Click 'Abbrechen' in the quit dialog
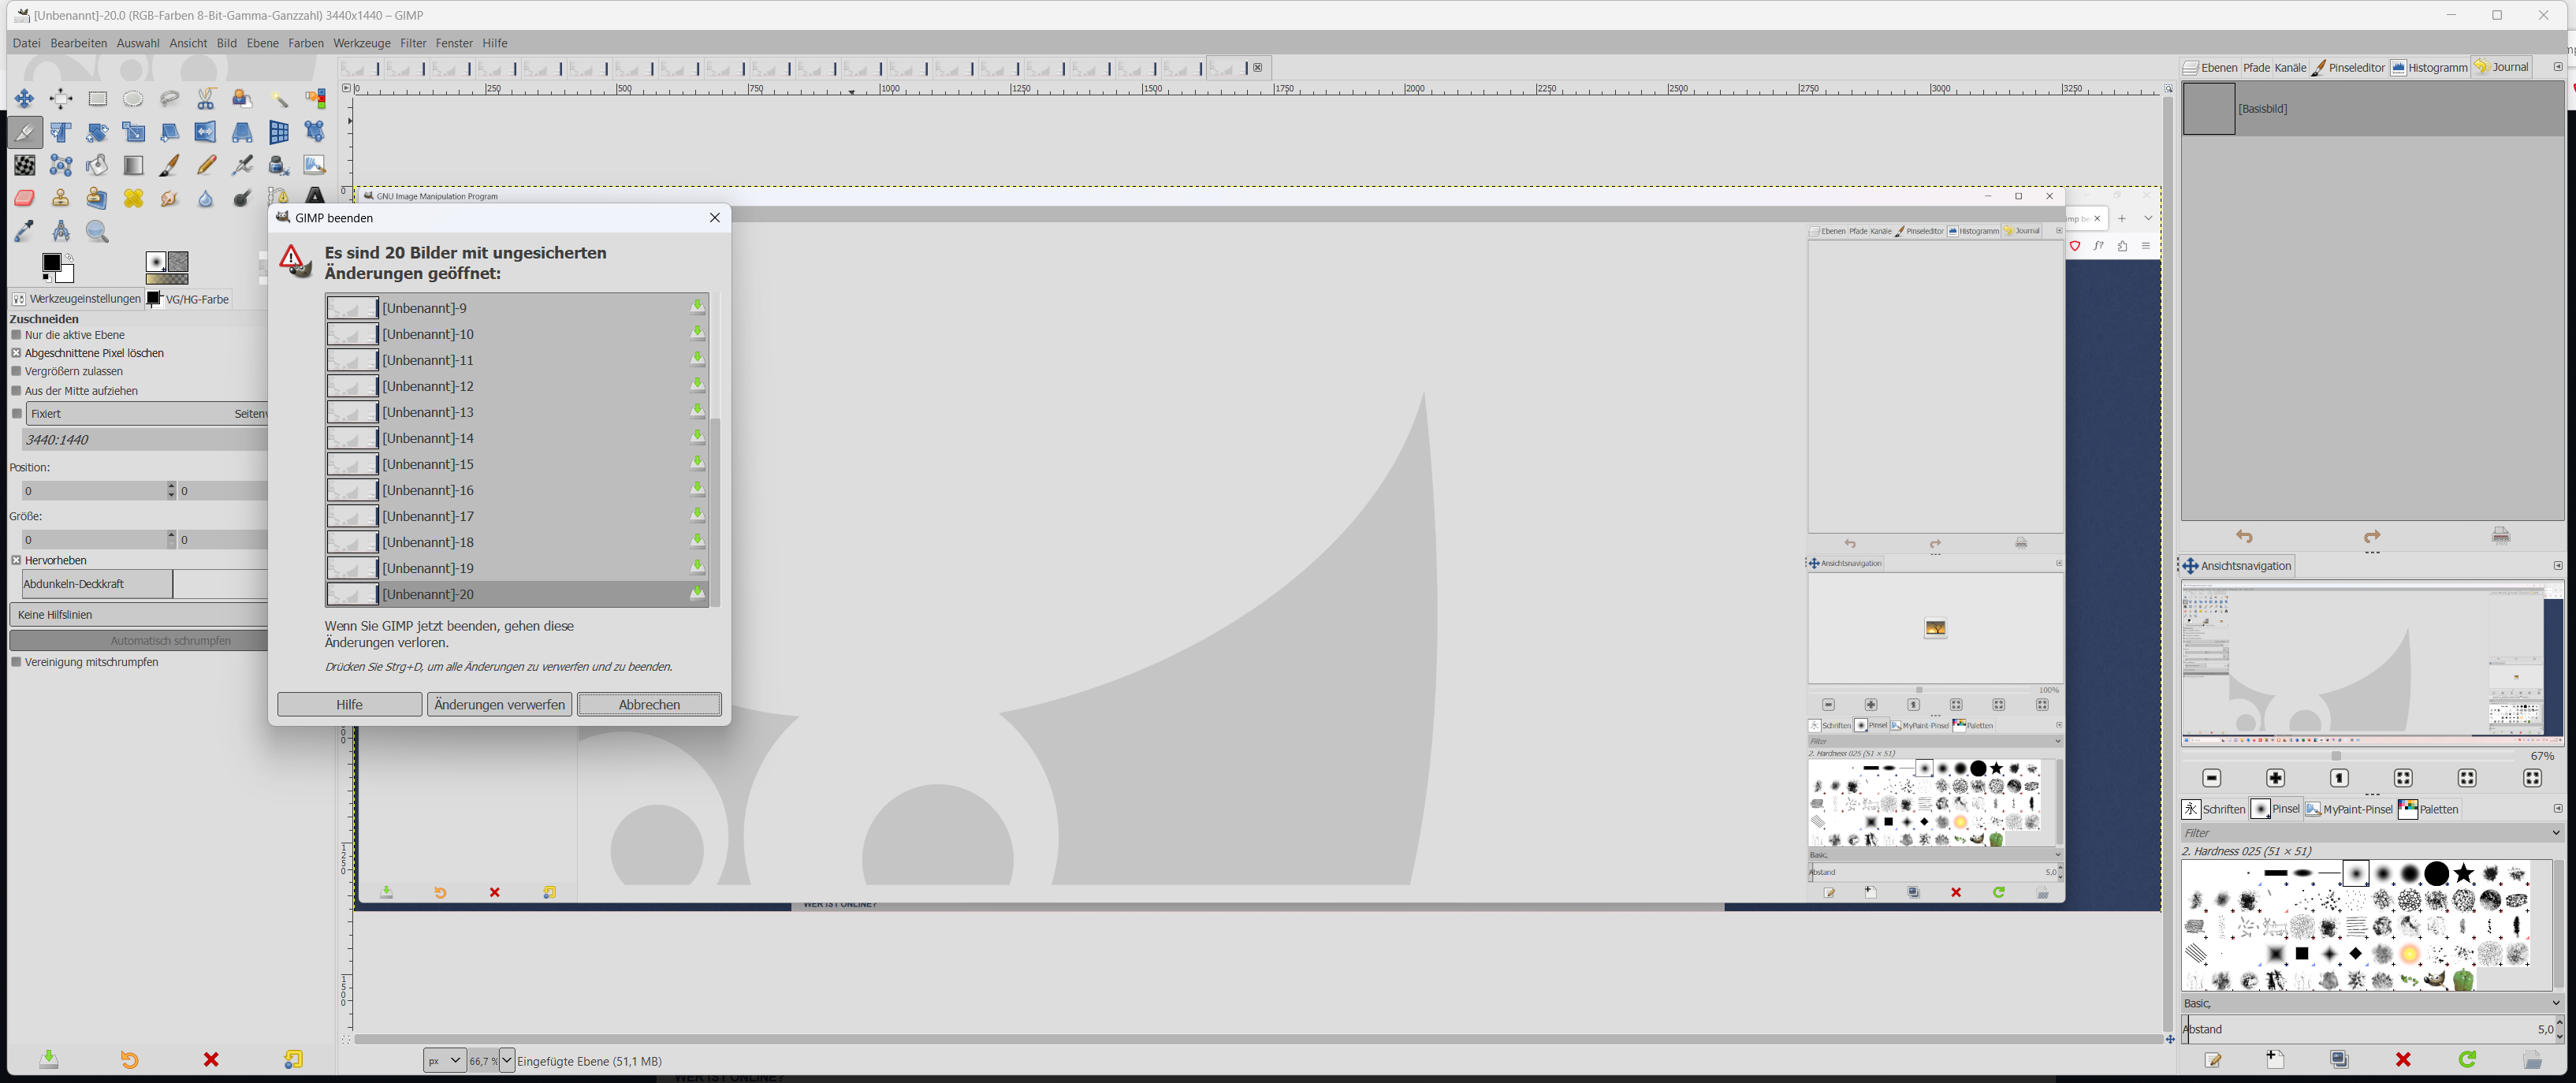Image resolution: width=2576 pixels, height=1083 pixels. click(x=649, y=704)
